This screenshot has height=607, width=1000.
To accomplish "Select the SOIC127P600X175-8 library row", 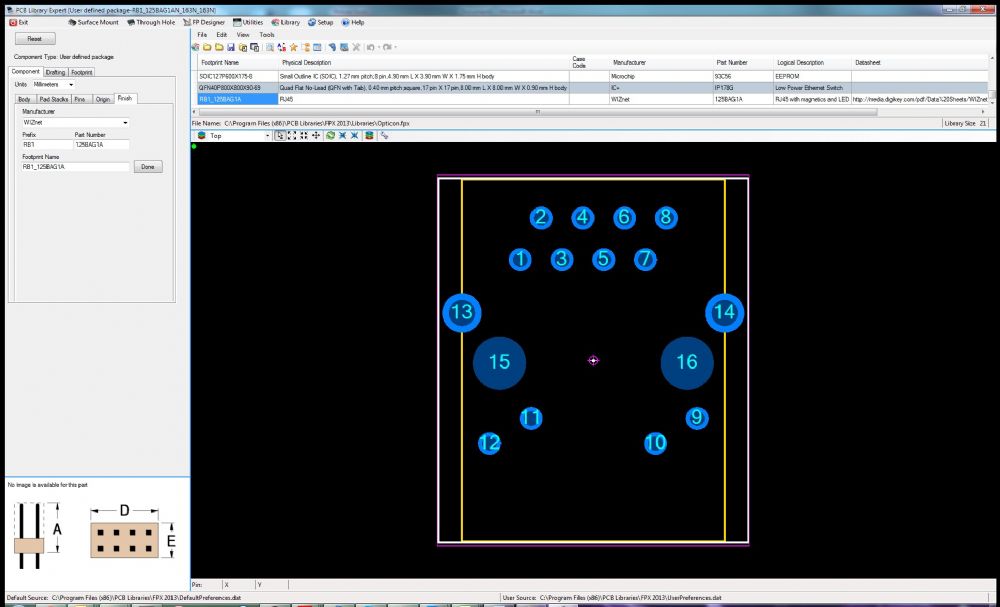I will pos(591,77).
